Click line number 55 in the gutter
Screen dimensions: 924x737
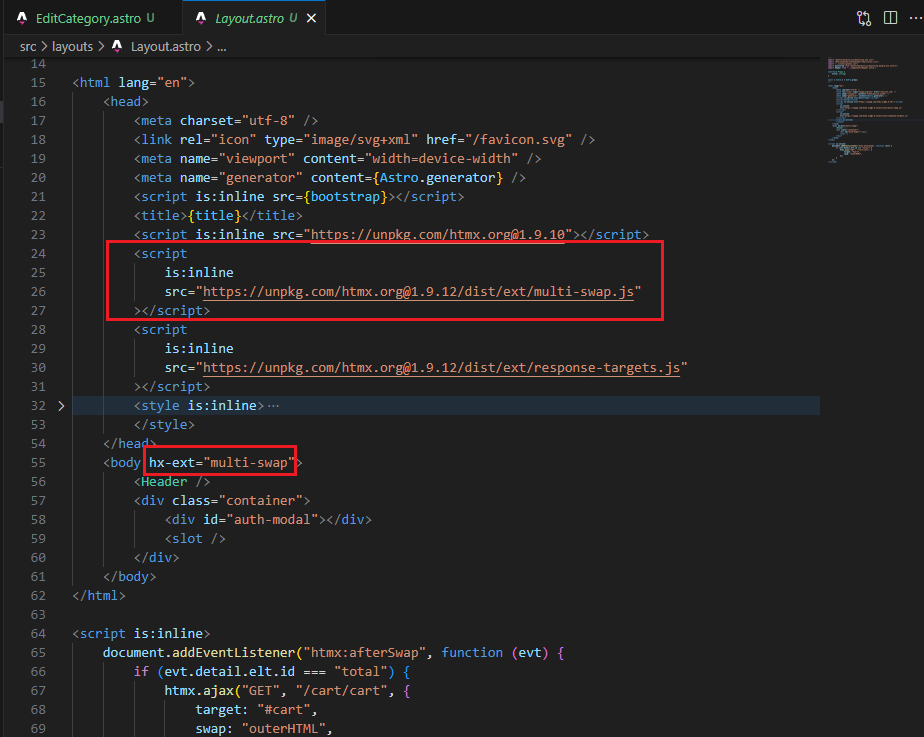click(38, 463)
